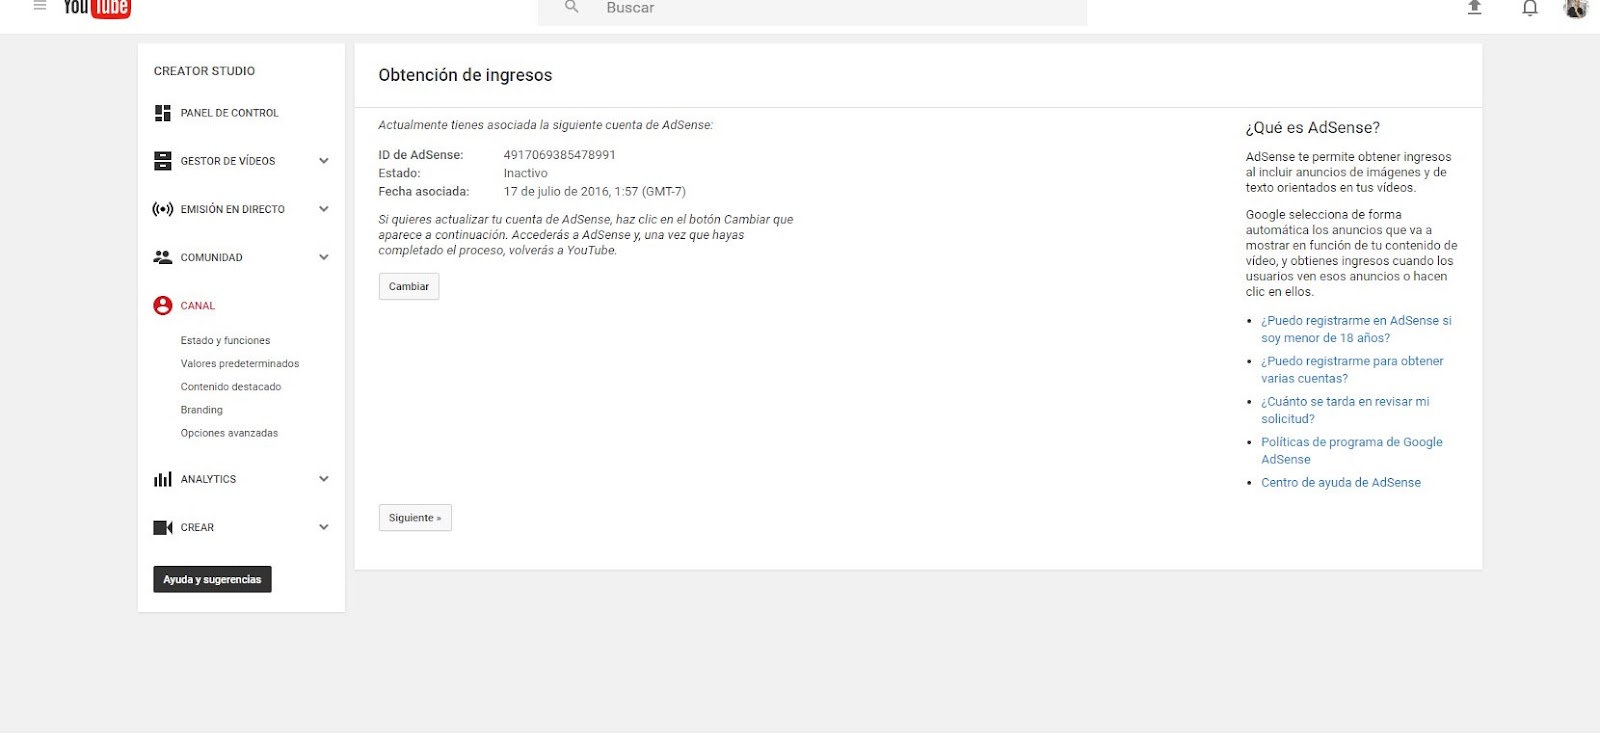Open Comunidad section
1600x746 pixels.
[212, 258]
